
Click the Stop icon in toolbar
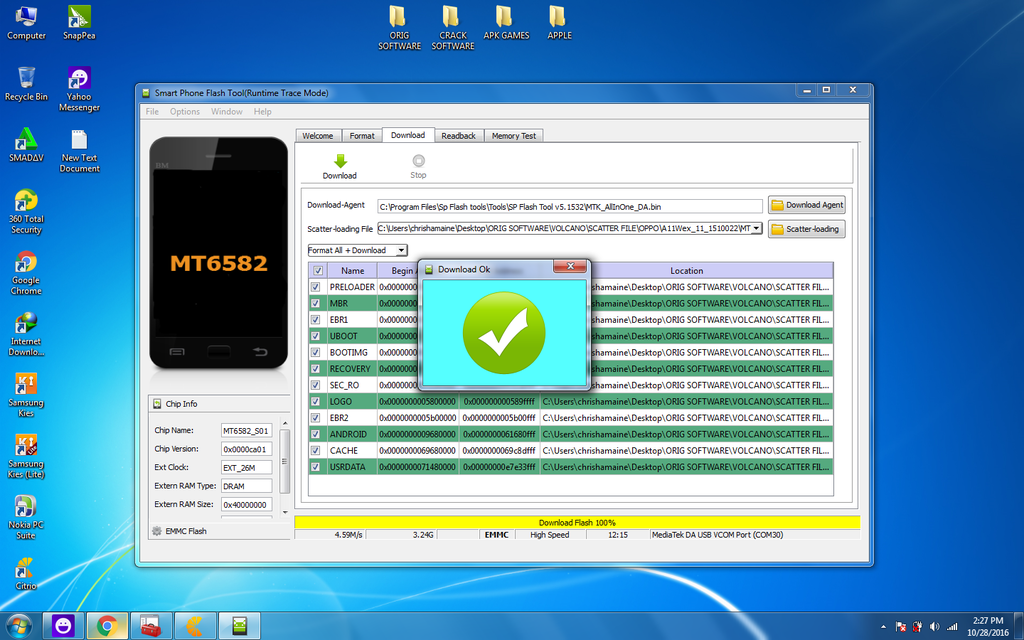[418, 161]
